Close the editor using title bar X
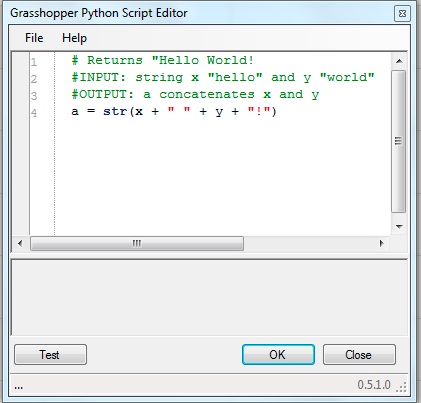Image resolution: width=421 pixels, height=403 pixels. 402,14
